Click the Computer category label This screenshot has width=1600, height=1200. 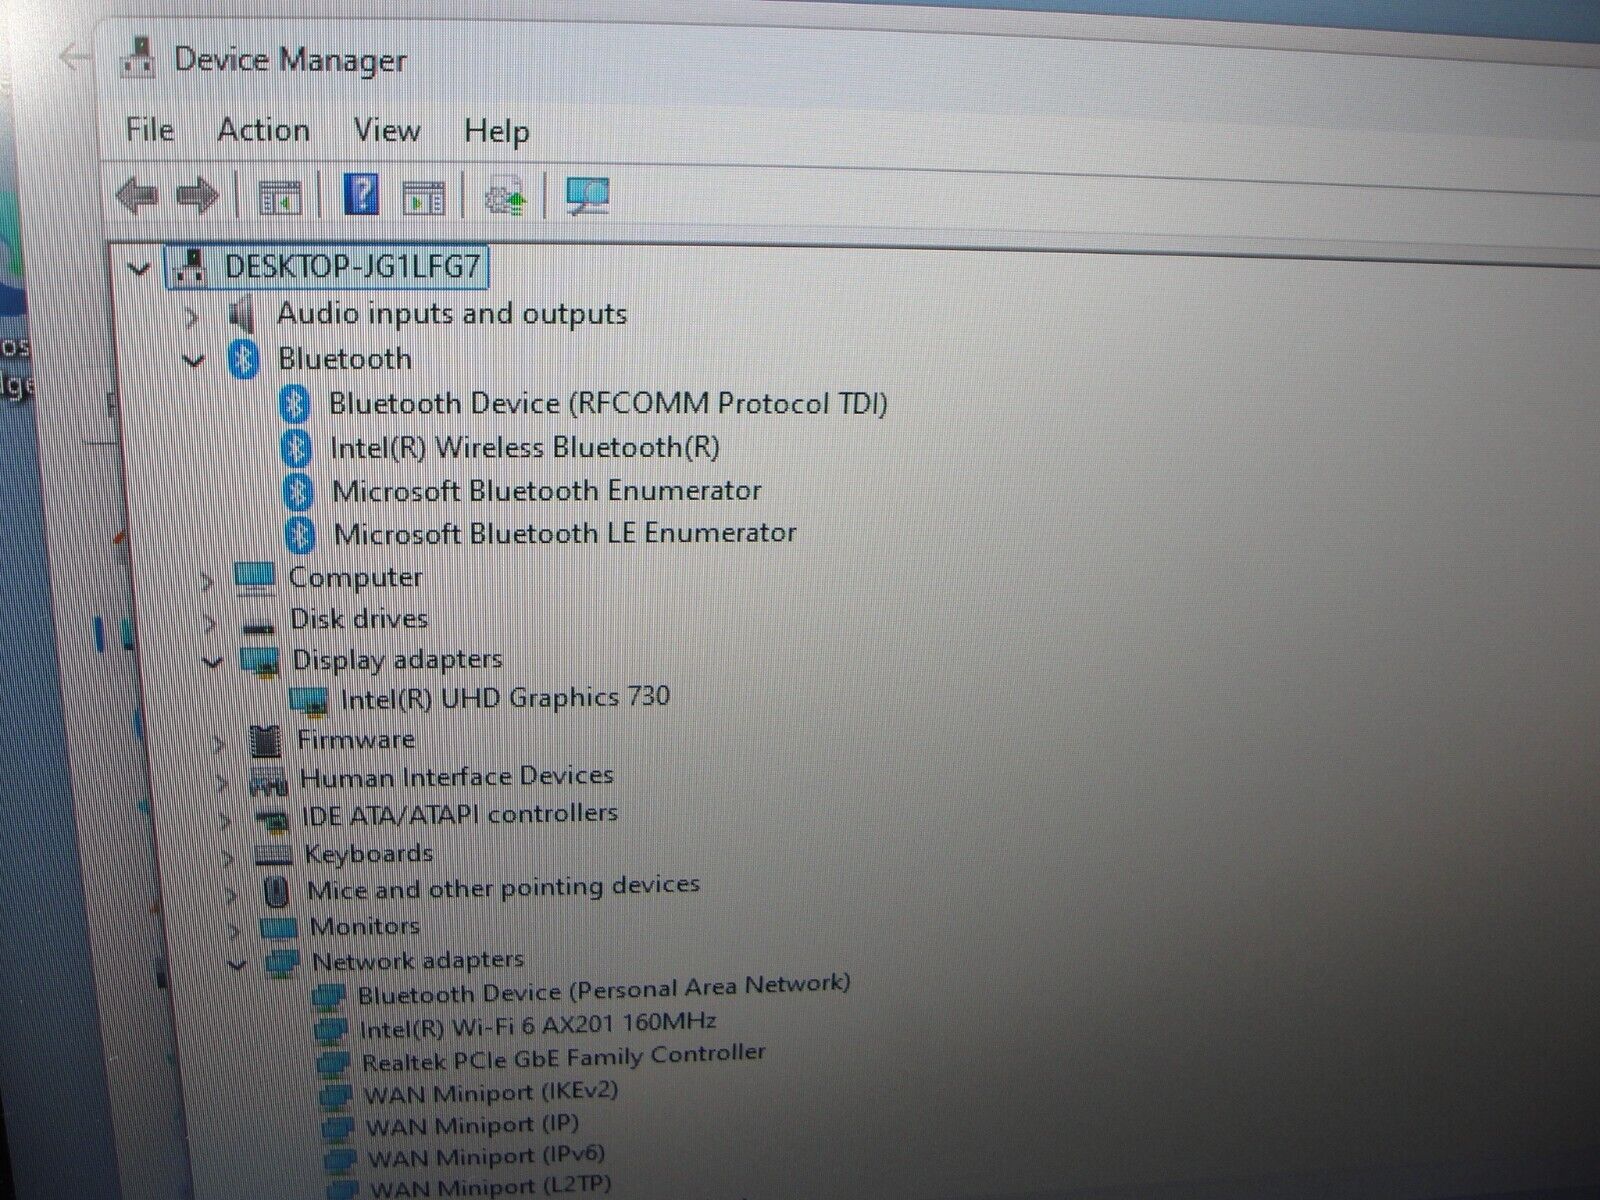tap(356, 577)
